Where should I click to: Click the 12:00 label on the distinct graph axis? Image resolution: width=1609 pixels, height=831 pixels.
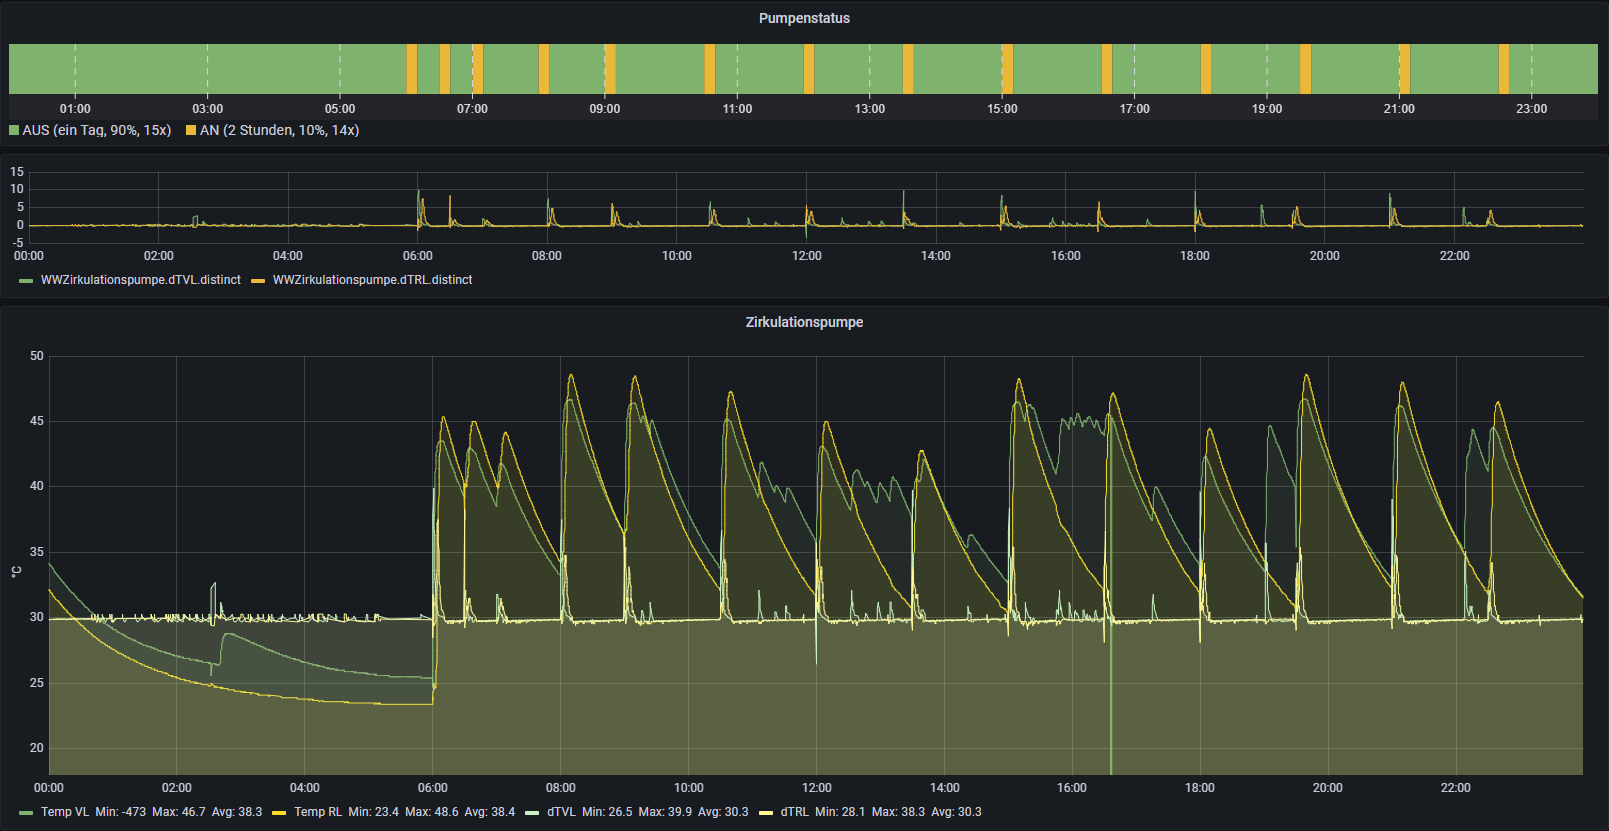pos(807,256)
